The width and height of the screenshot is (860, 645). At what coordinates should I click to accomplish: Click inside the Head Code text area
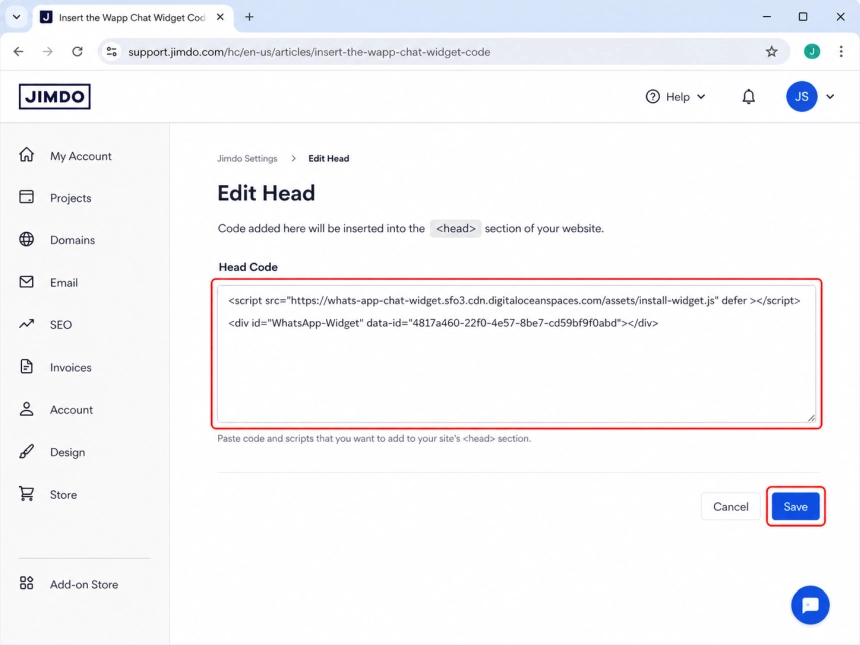tap(516, 354)
